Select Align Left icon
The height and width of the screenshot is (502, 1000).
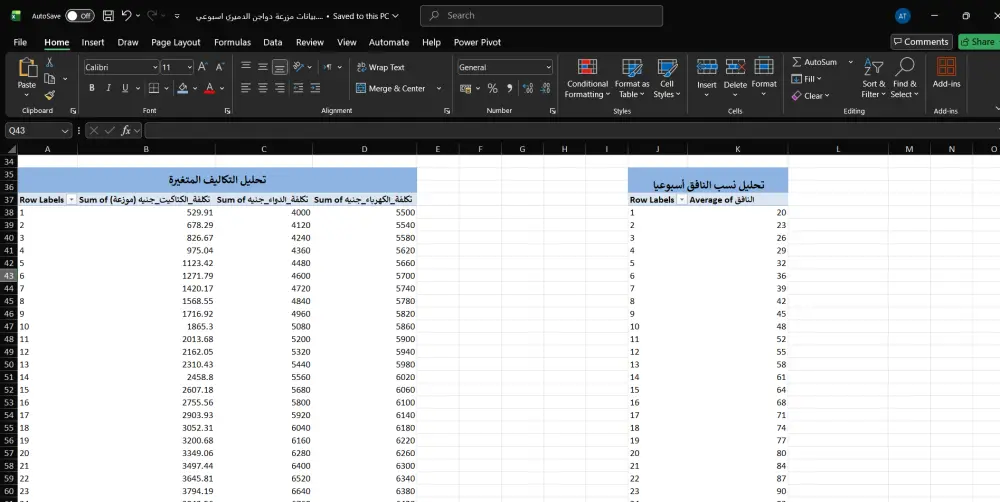pos(246,88)
